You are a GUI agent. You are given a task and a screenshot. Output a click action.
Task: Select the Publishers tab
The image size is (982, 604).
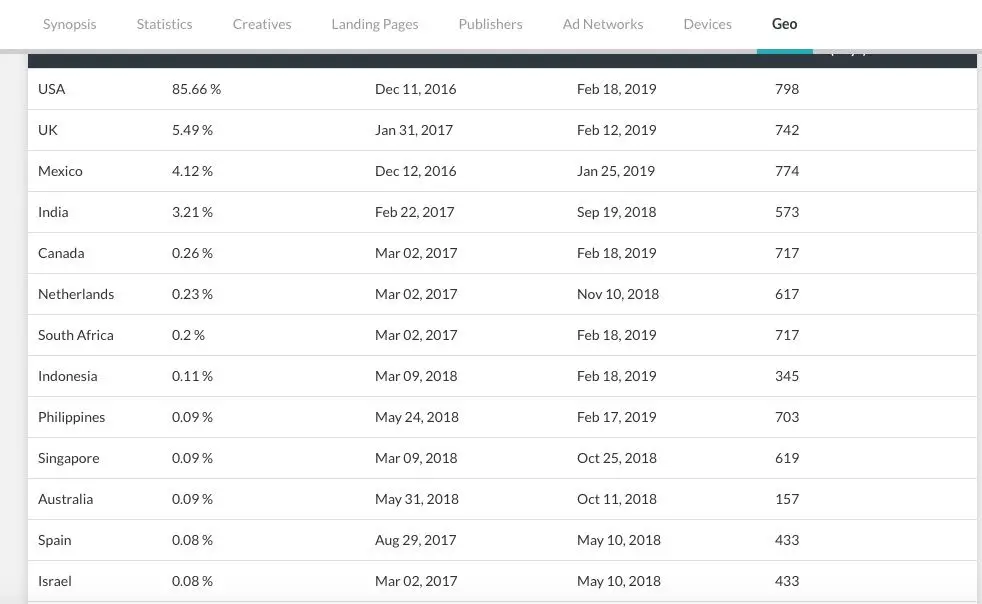[490, 24]
